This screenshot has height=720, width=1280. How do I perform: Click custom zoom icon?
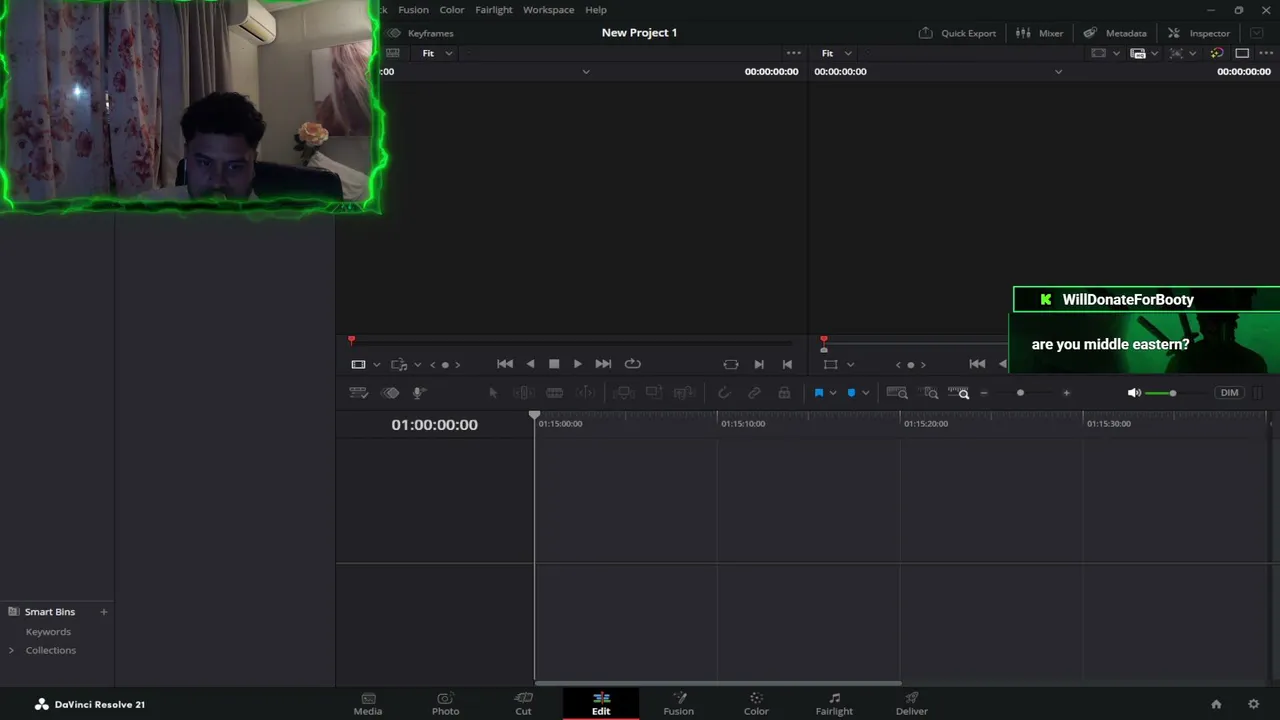[x=959, y=393]
